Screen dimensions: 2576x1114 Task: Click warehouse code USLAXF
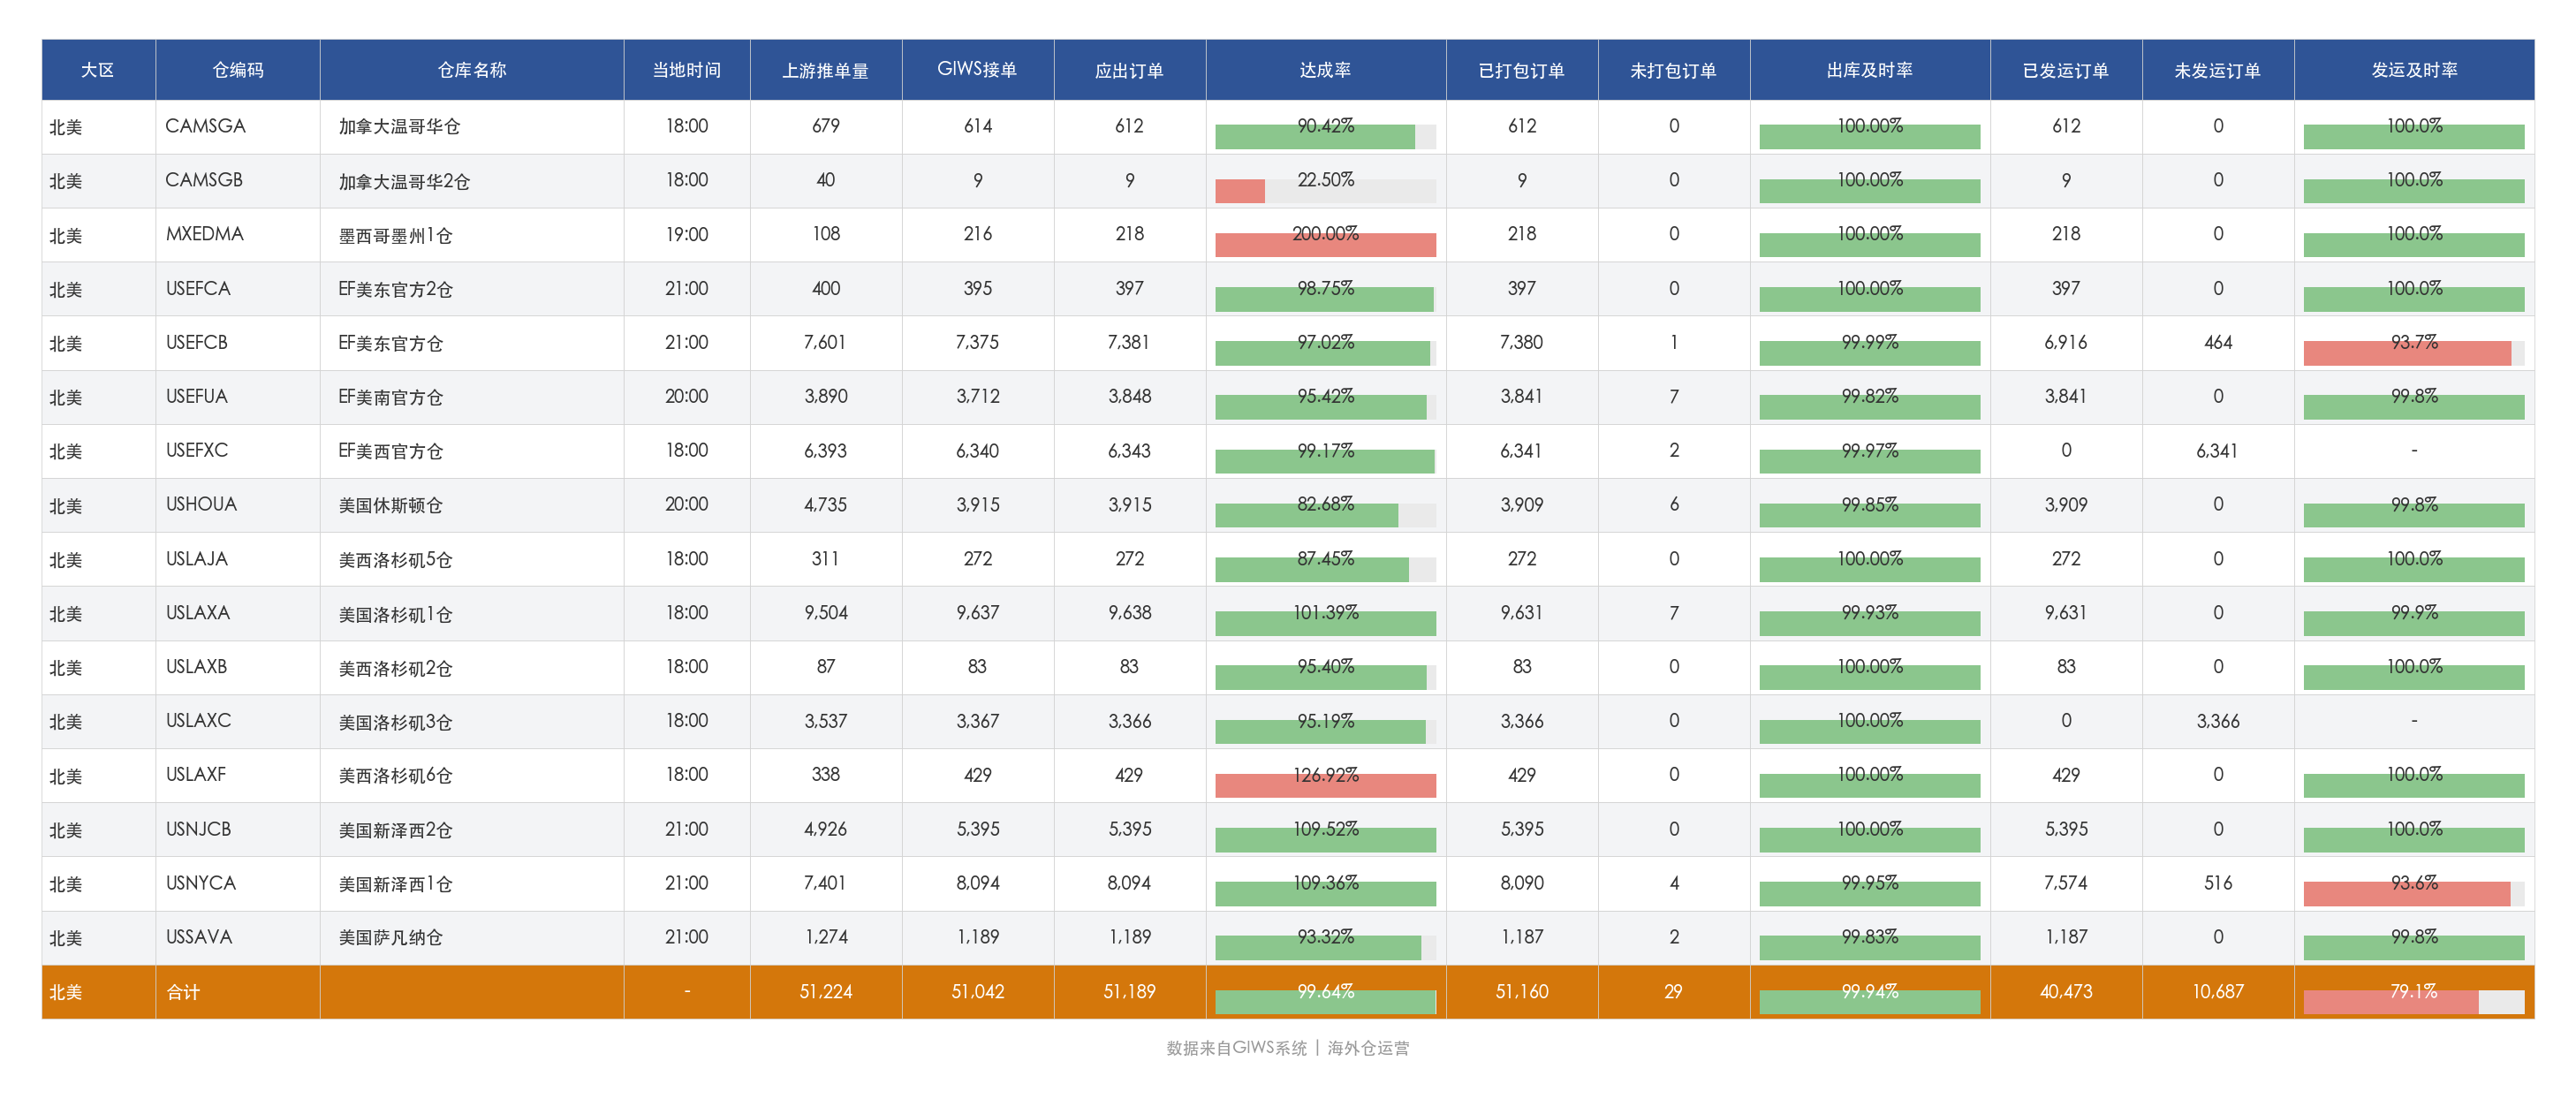pyautogui.click(x=196, y=774)
